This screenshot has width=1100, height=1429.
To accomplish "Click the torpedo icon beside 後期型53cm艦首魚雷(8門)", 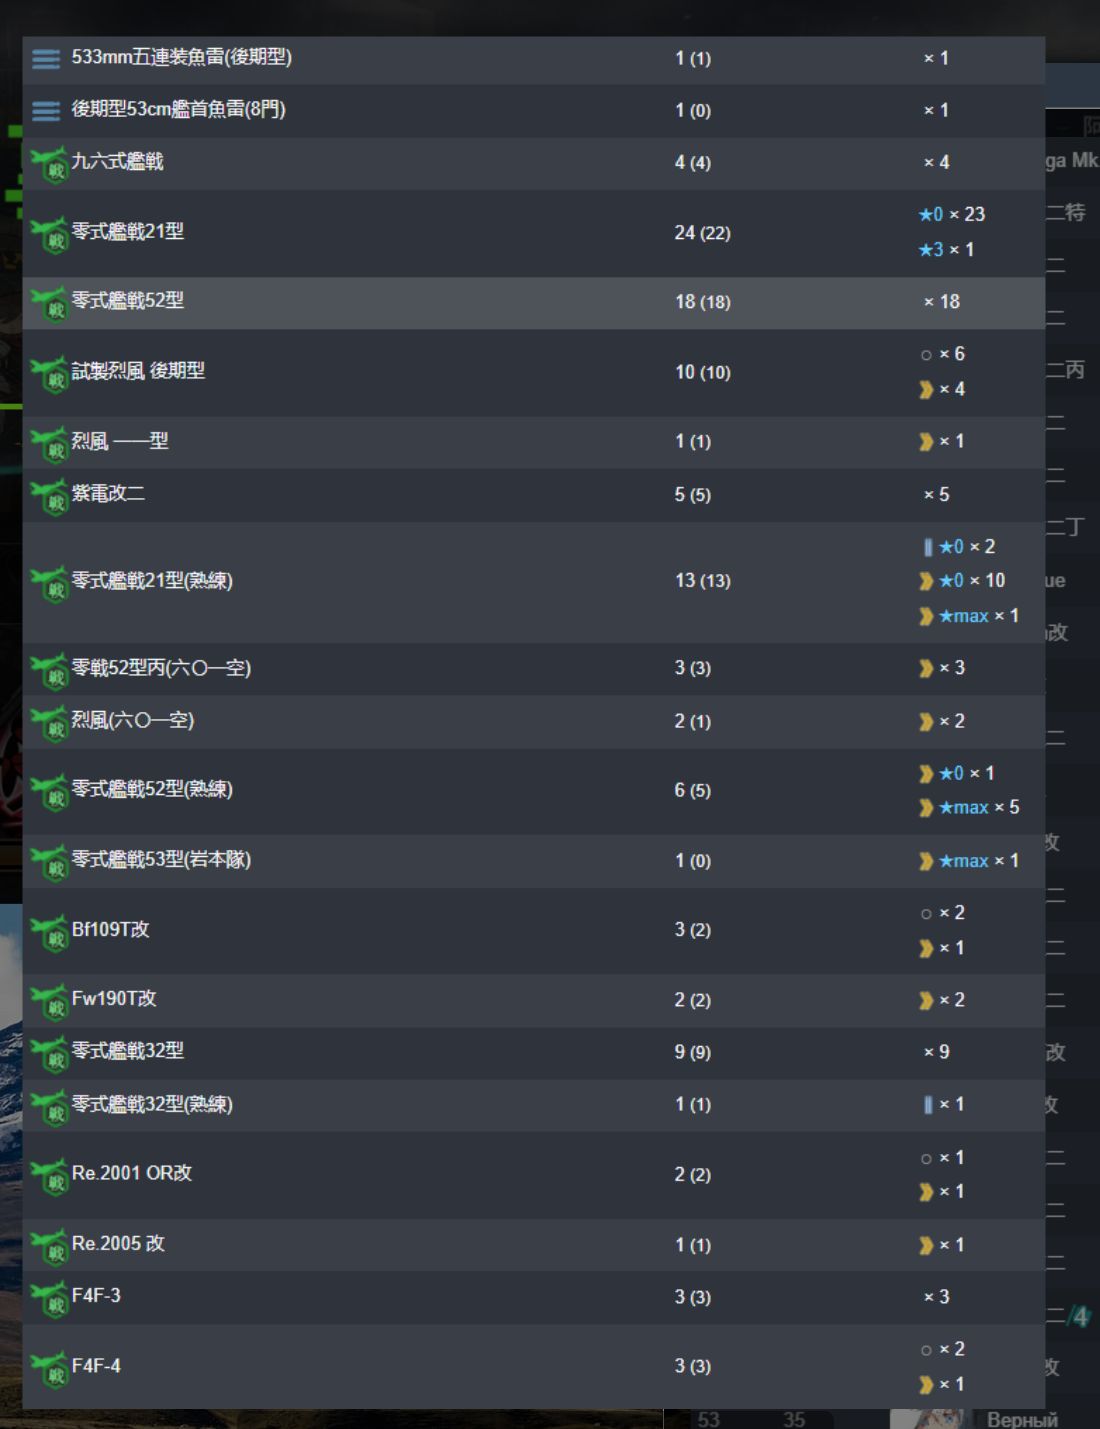I will coord(46,111).
